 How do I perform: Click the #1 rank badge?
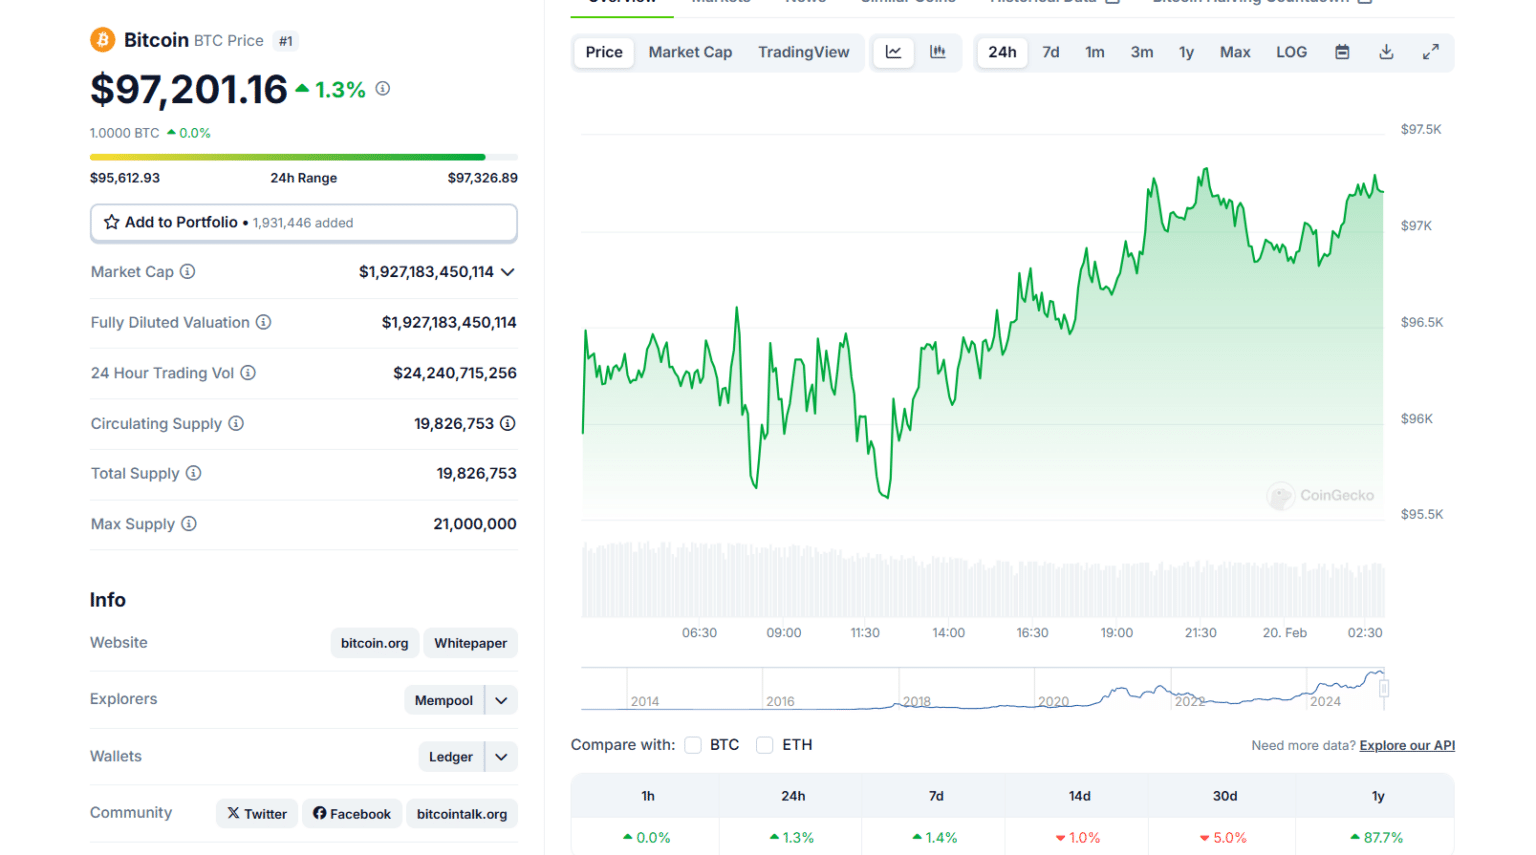[x=286, y=41]
